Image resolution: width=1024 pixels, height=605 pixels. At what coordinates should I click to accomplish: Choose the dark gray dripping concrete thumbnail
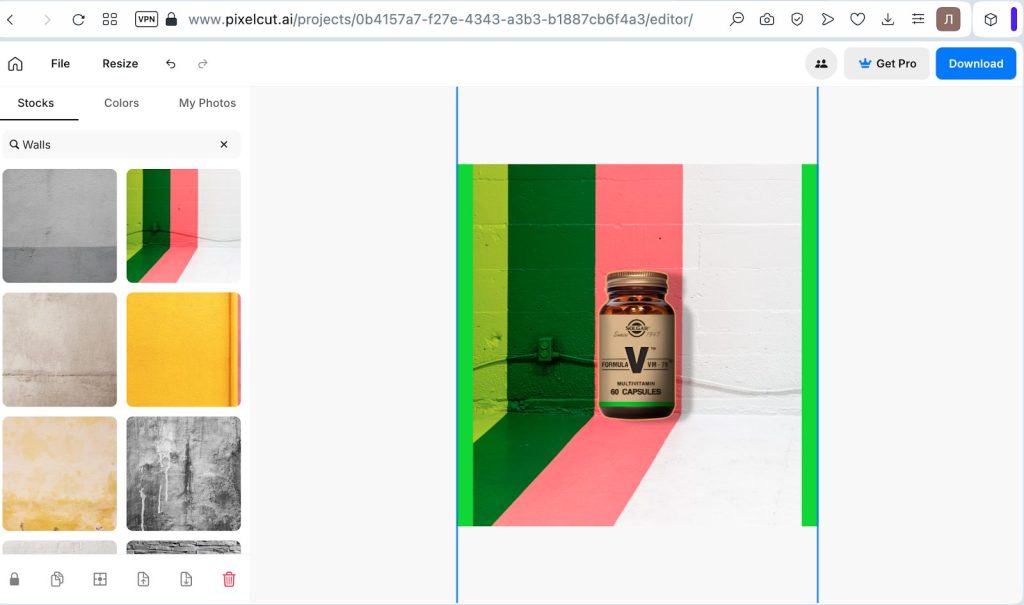[184, 474]
